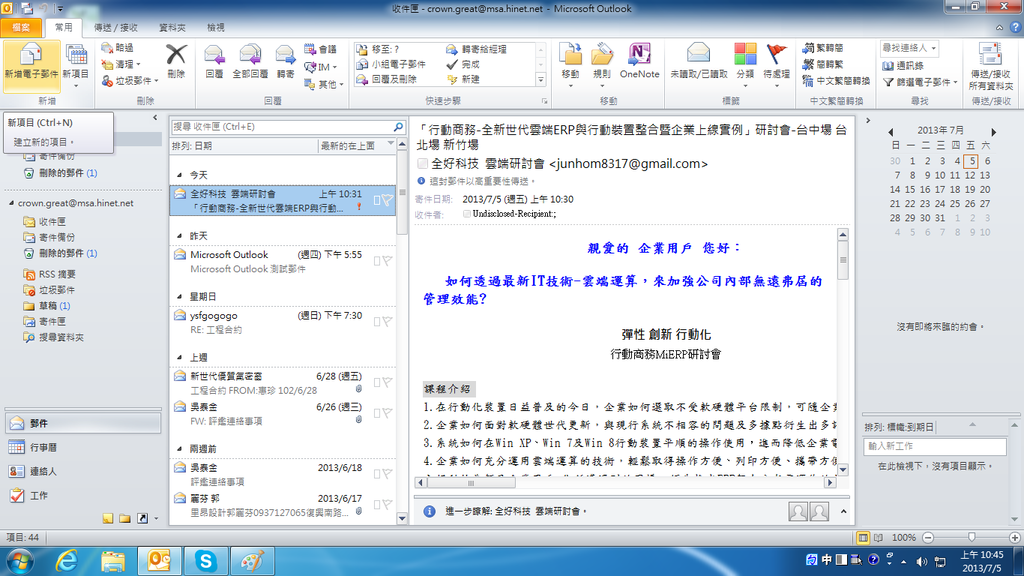Open the New Items (新項目) ribbon button
This screenshot has height=576, width=1024.
coord(76,65)
